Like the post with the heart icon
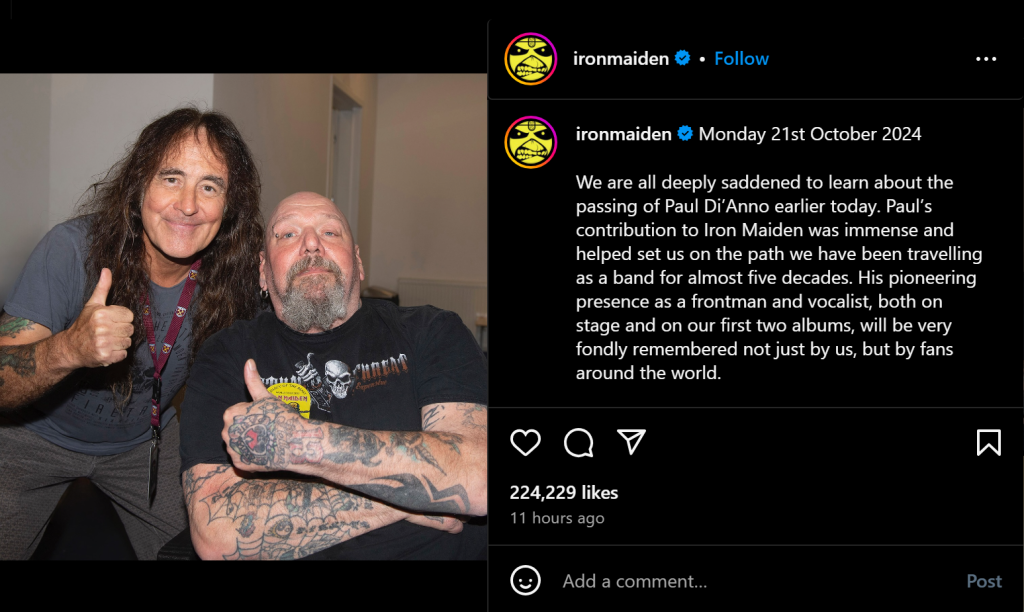 click(x=525, y=443)
